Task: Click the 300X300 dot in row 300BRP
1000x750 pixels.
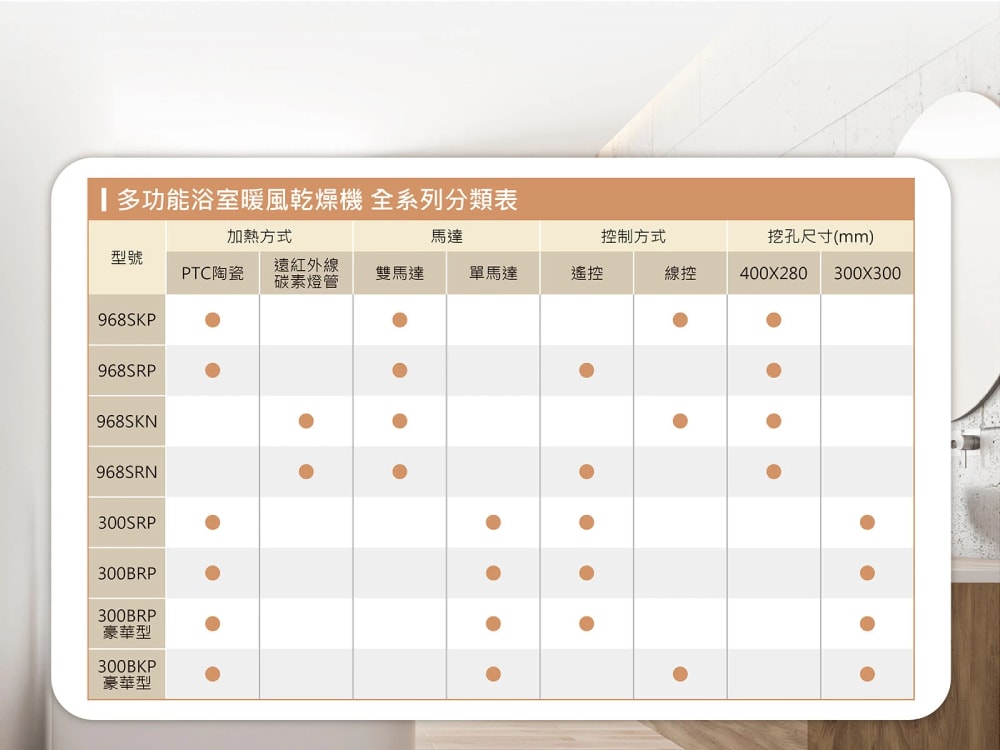Action: pyautogui.click(x=867, y=573)
